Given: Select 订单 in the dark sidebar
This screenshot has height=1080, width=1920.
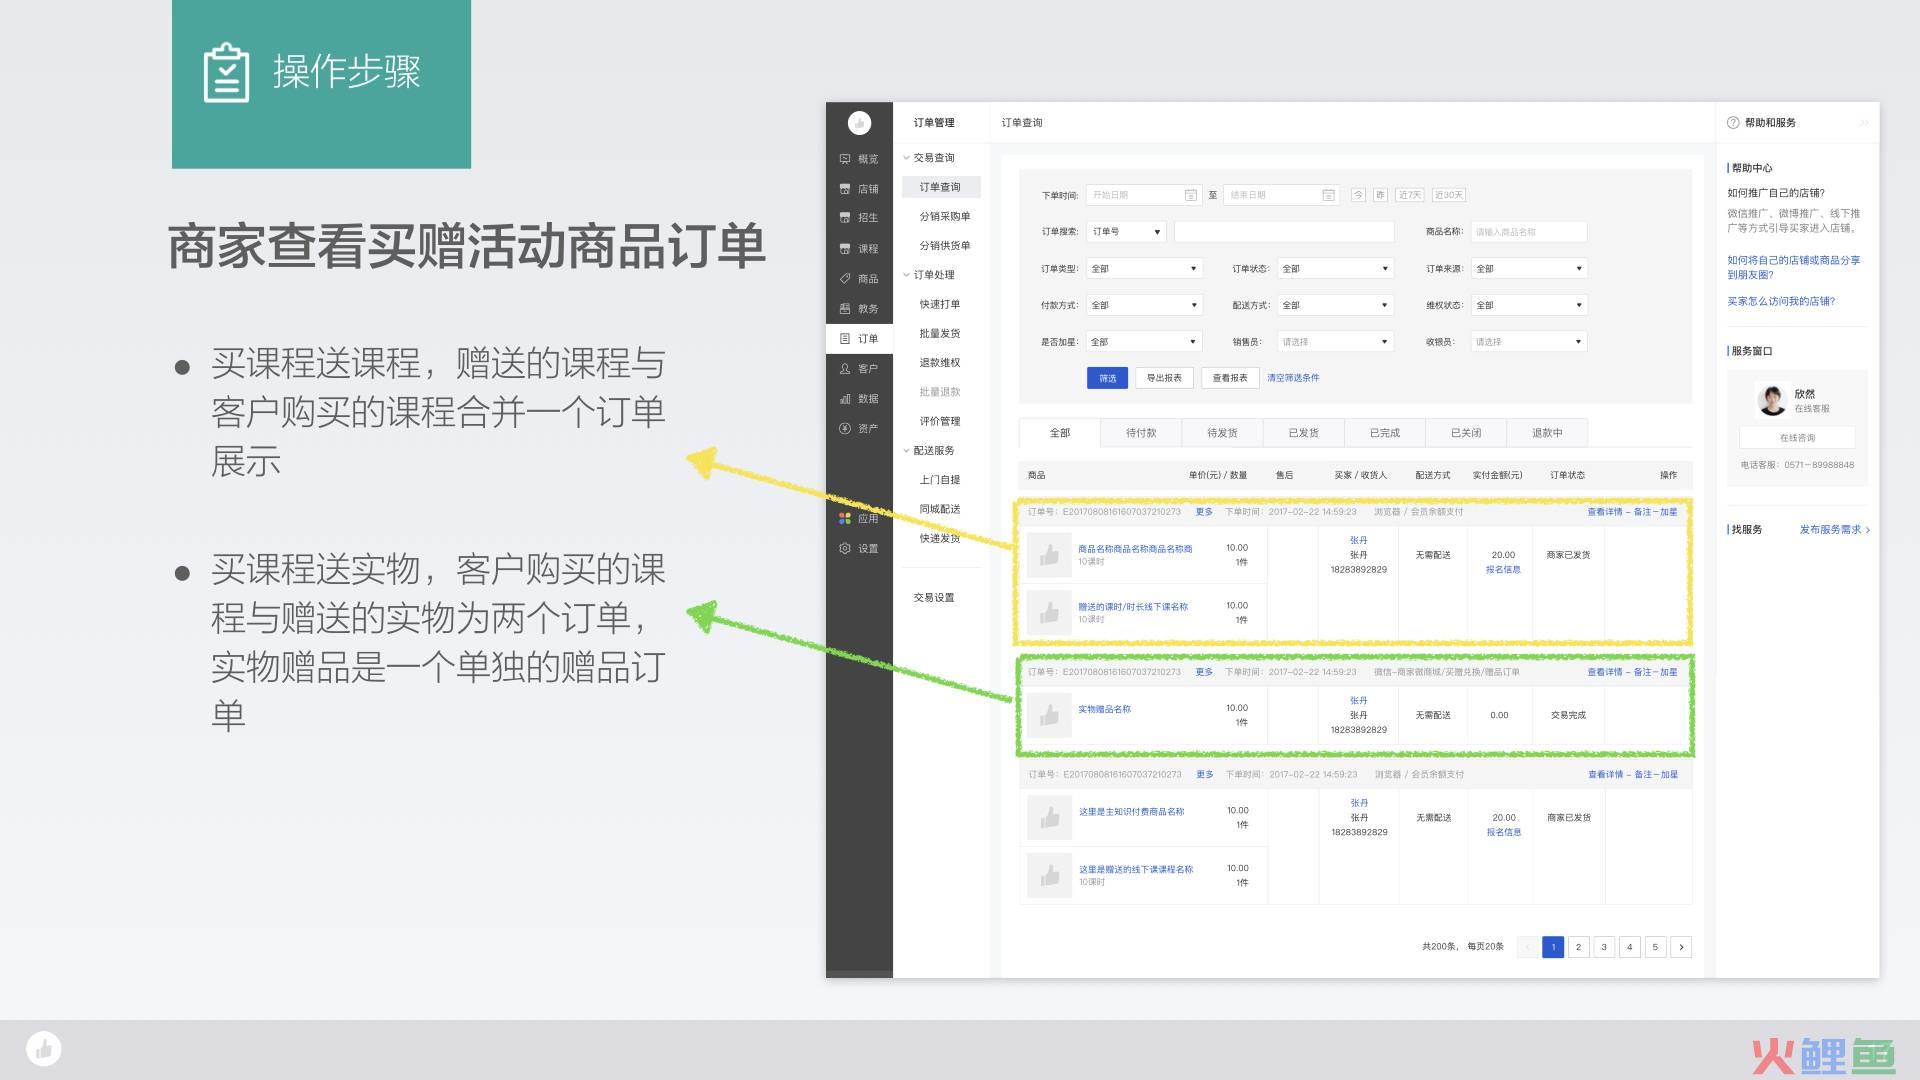Looking at the screenshot, I should (x=859, y=338).
